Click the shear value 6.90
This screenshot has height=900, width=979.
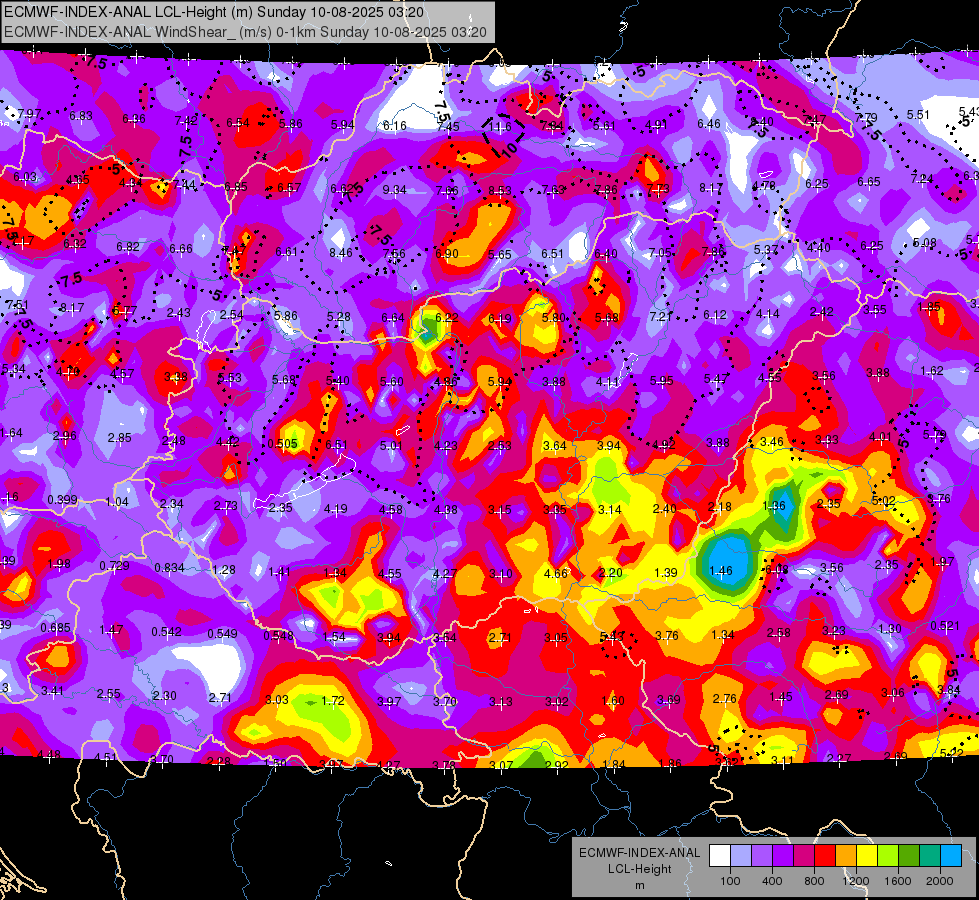tap(446, 254)
